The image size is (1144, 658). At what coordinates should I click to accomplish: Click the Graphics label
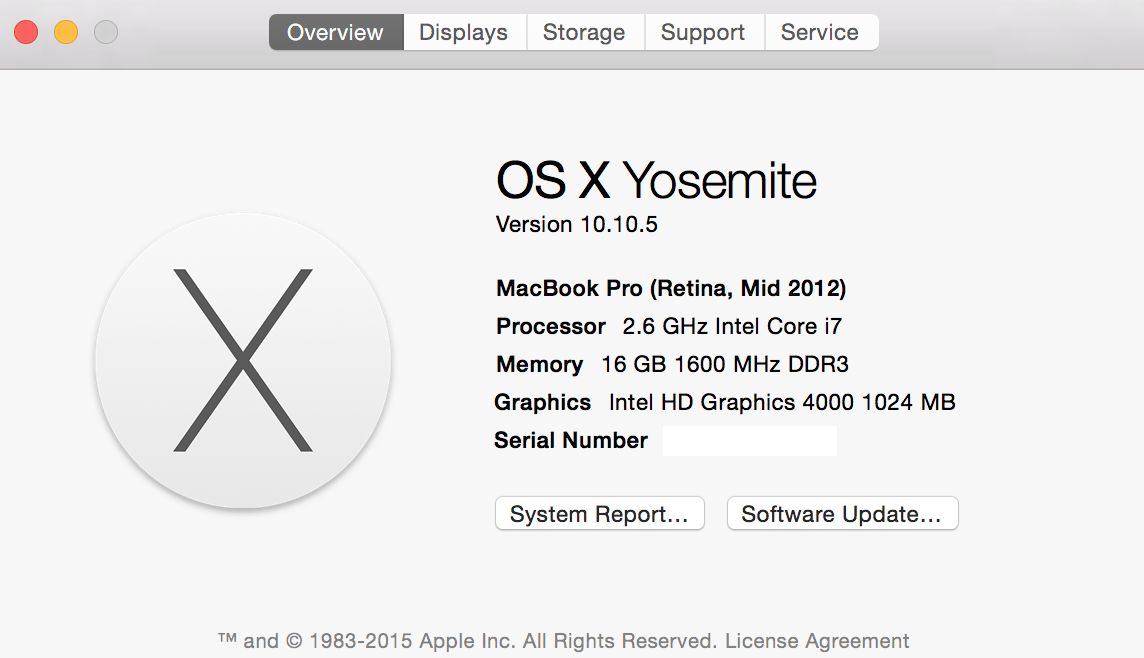[542, 402]
